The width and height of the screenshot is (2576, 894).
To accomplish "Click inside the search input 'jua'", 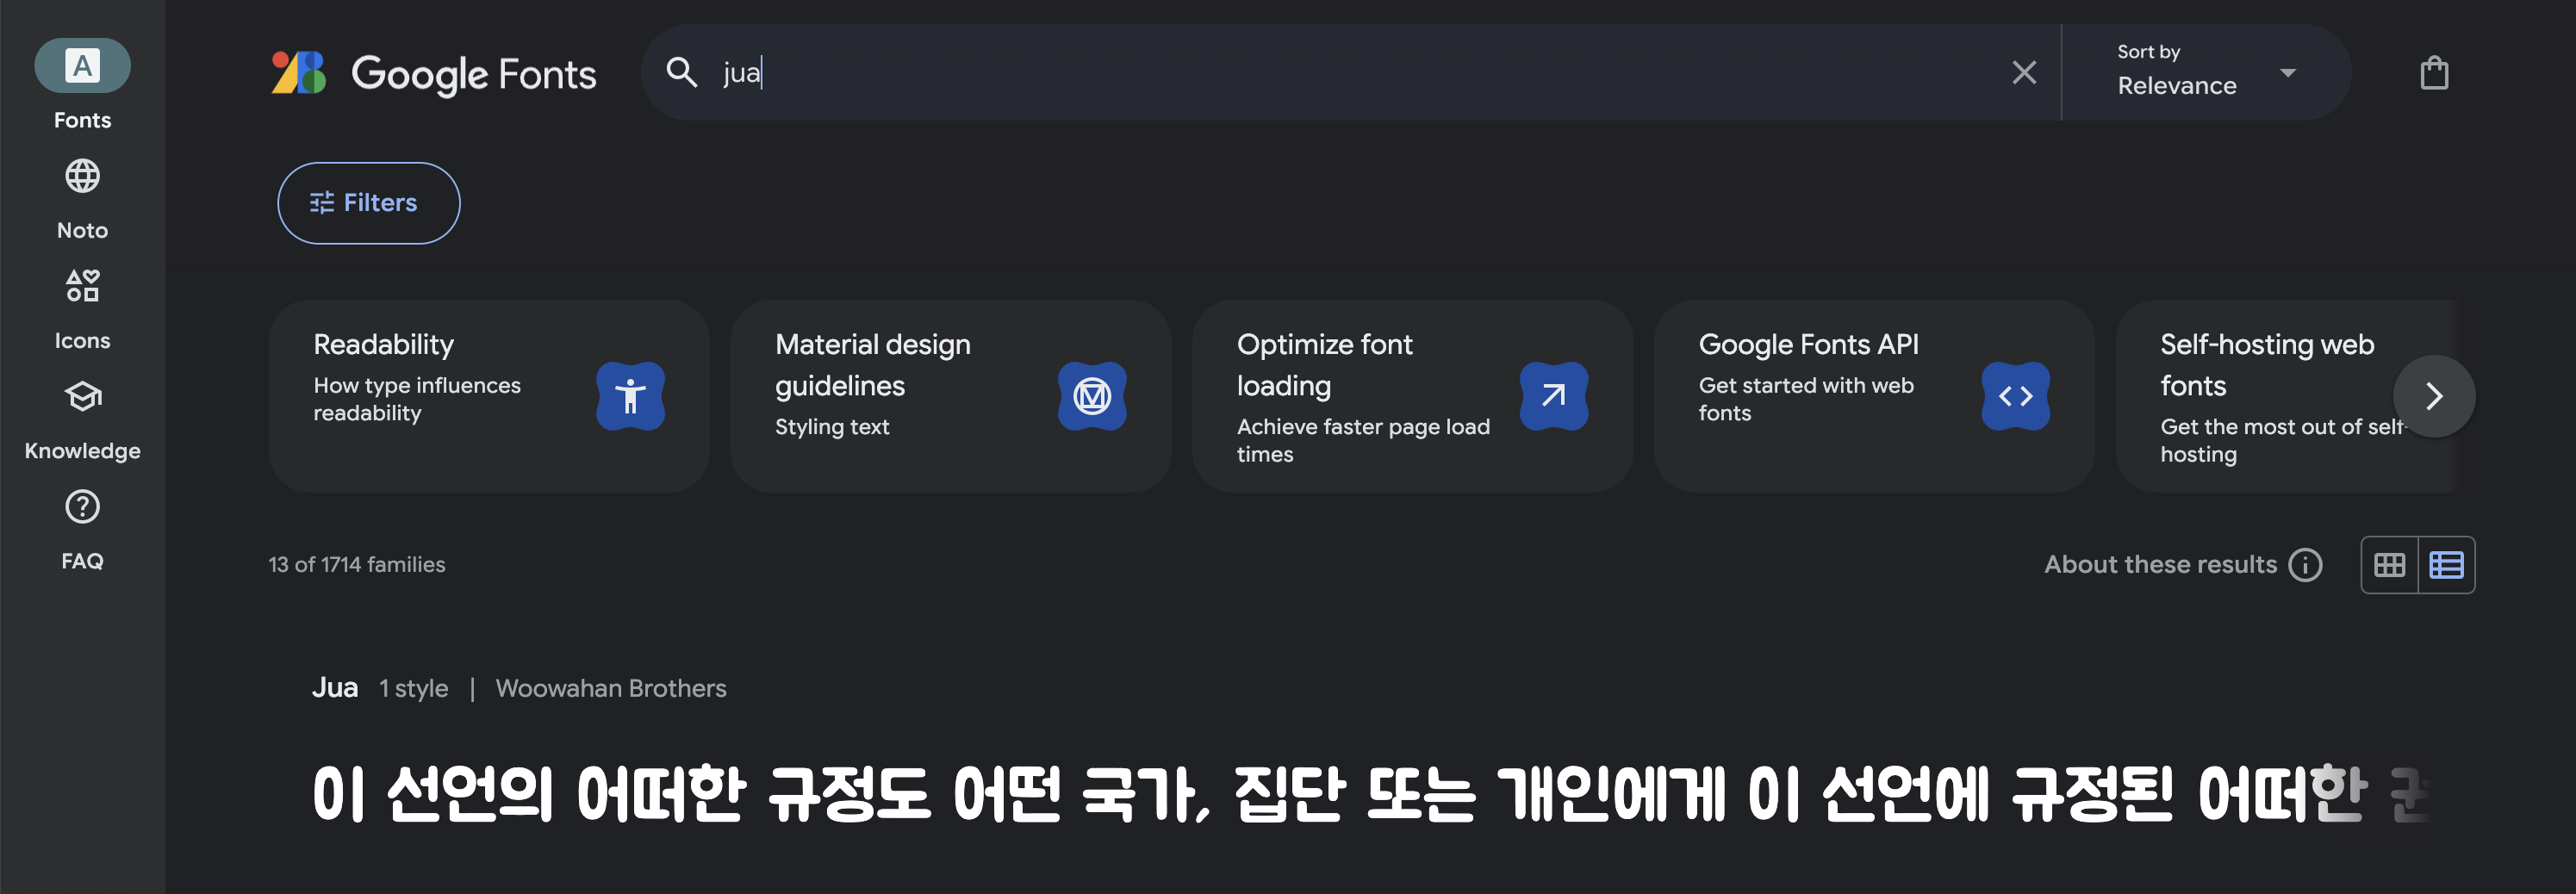I will [1350, 72].
